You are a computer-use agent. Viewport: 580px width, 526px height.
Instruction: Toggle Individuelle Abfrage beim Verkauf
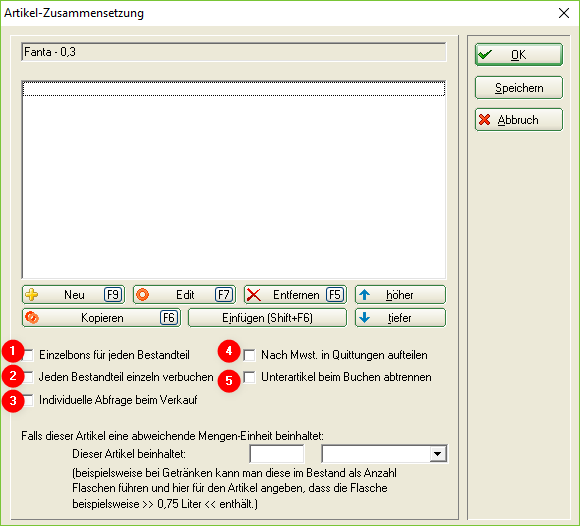(28, 400)
